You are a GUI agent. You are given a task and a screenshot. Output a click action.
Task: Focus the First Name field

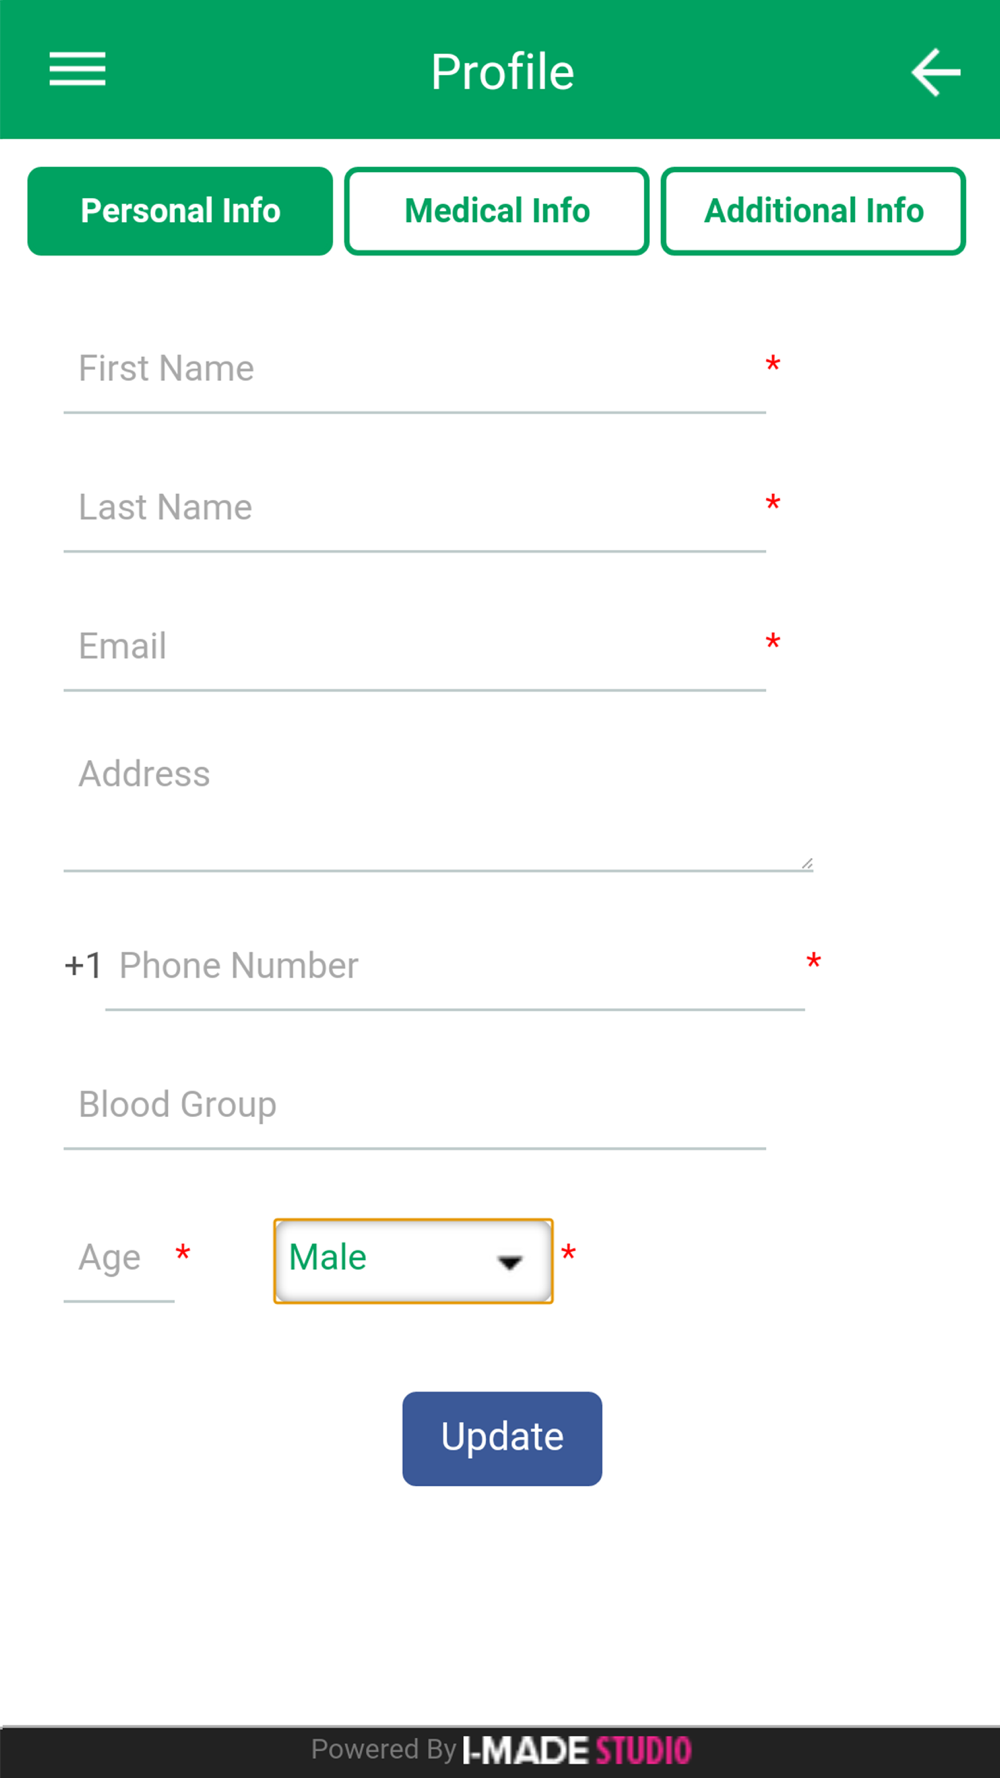pyautogui.click(x=414, y=369)
